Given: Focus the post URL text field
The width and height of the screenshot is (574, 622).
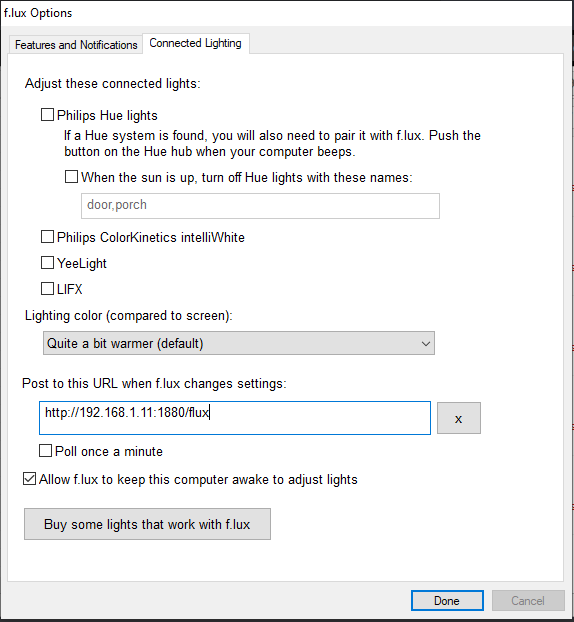Looking at the screenshot, I should [235, 418].
